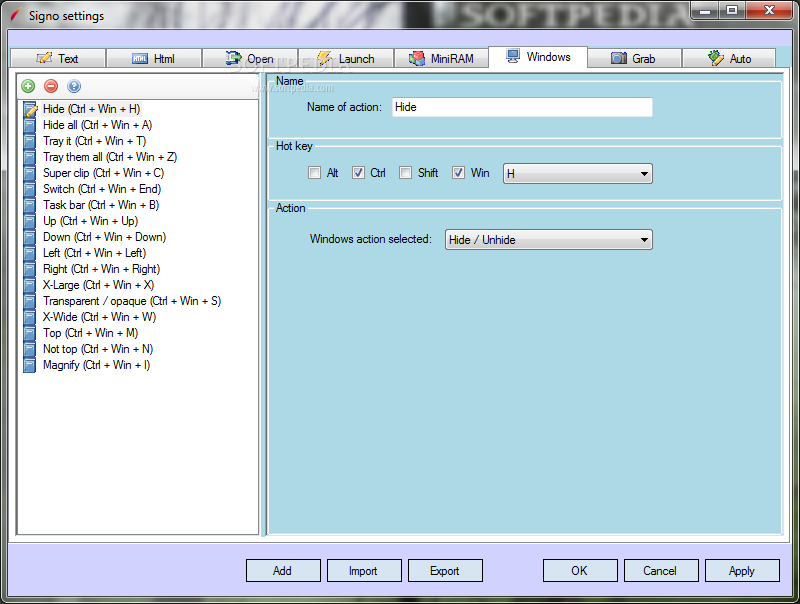Select 'Up (Ctrl + Win + Up)' entry
This screenshot has height=604, width=800.
(90, 221)
